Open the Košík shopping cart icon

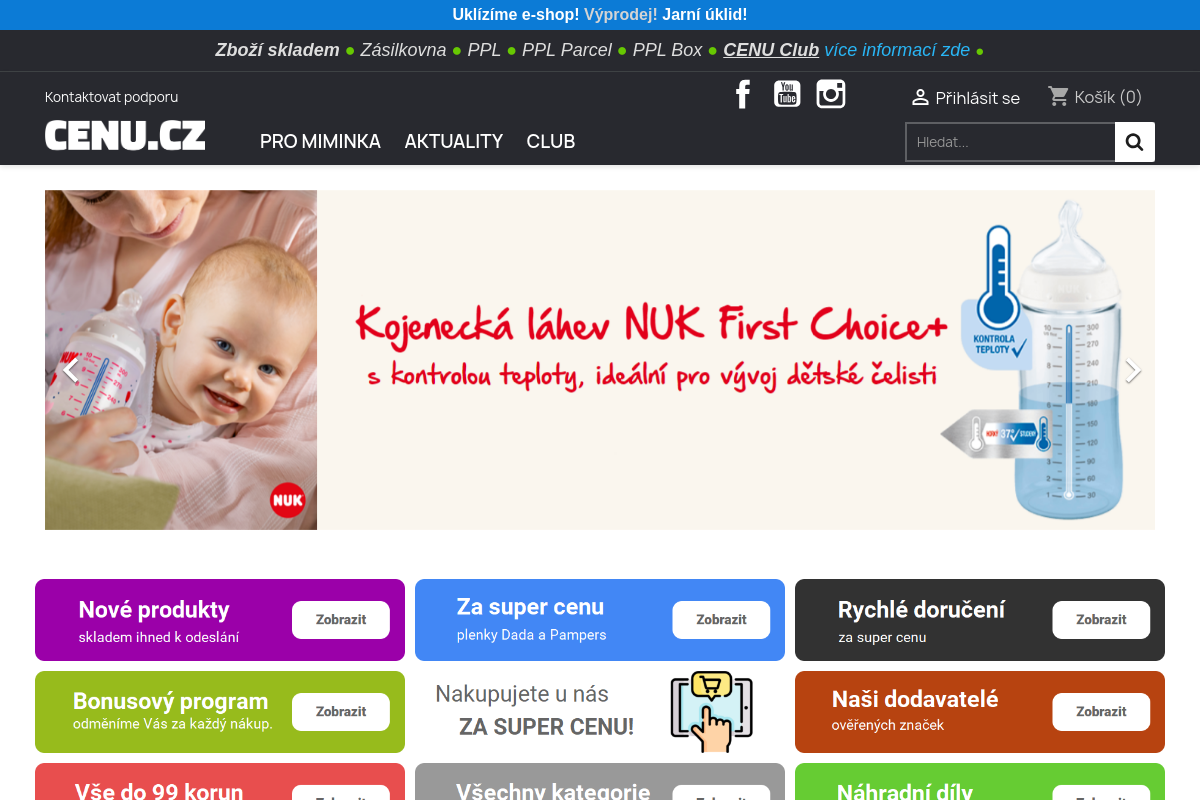1058,96
